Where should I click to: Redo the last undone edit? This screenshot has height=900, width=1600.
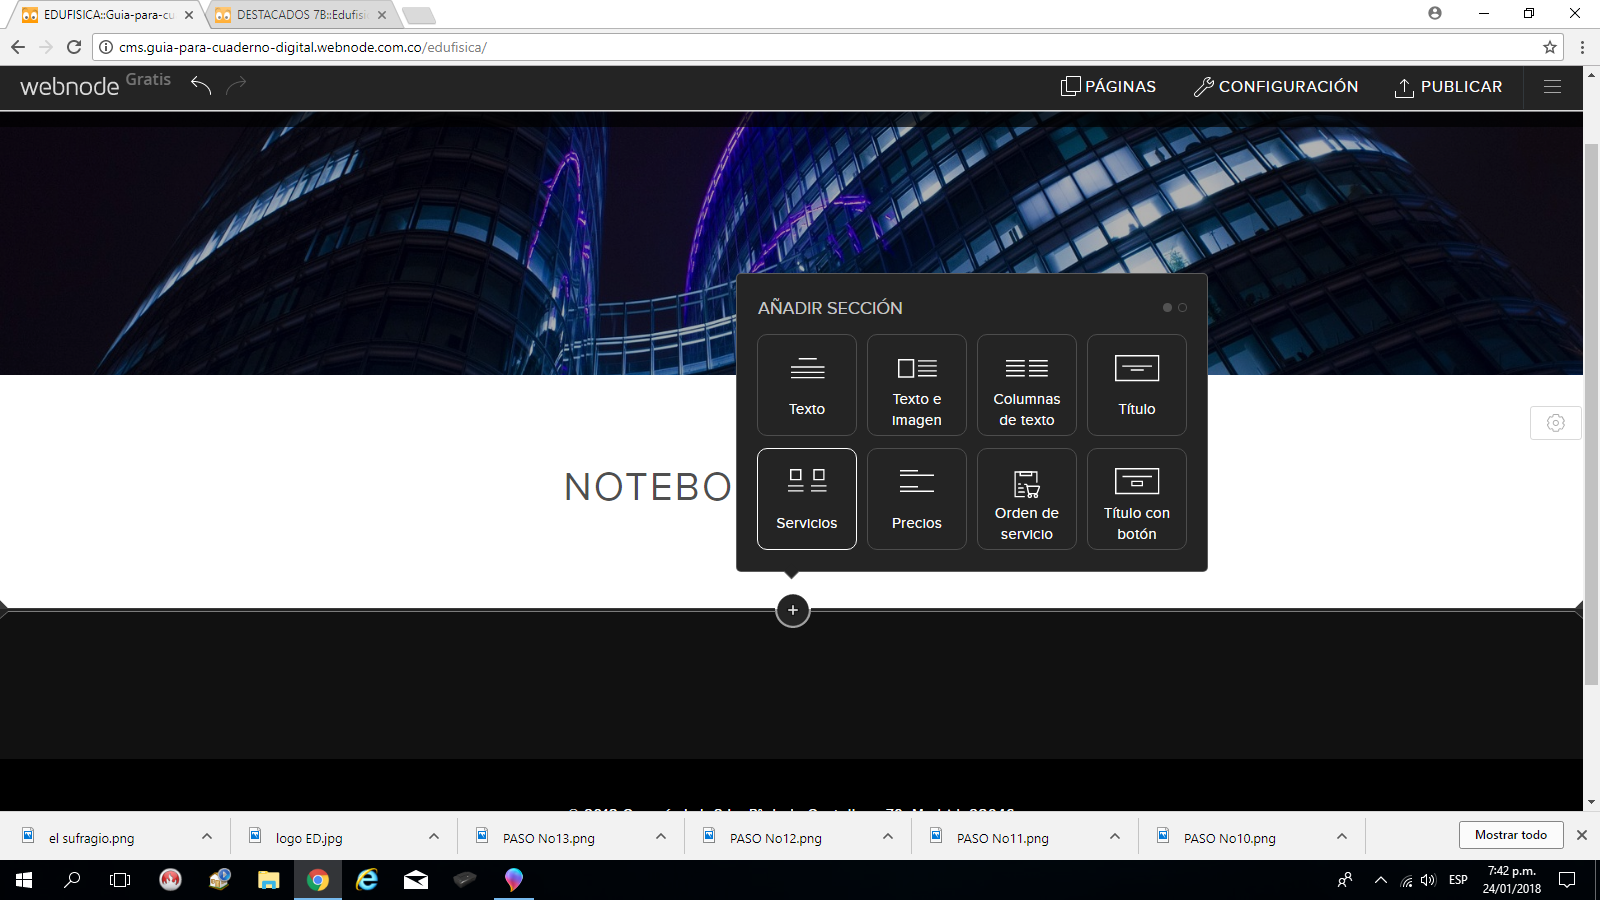(x=236, y=86)
